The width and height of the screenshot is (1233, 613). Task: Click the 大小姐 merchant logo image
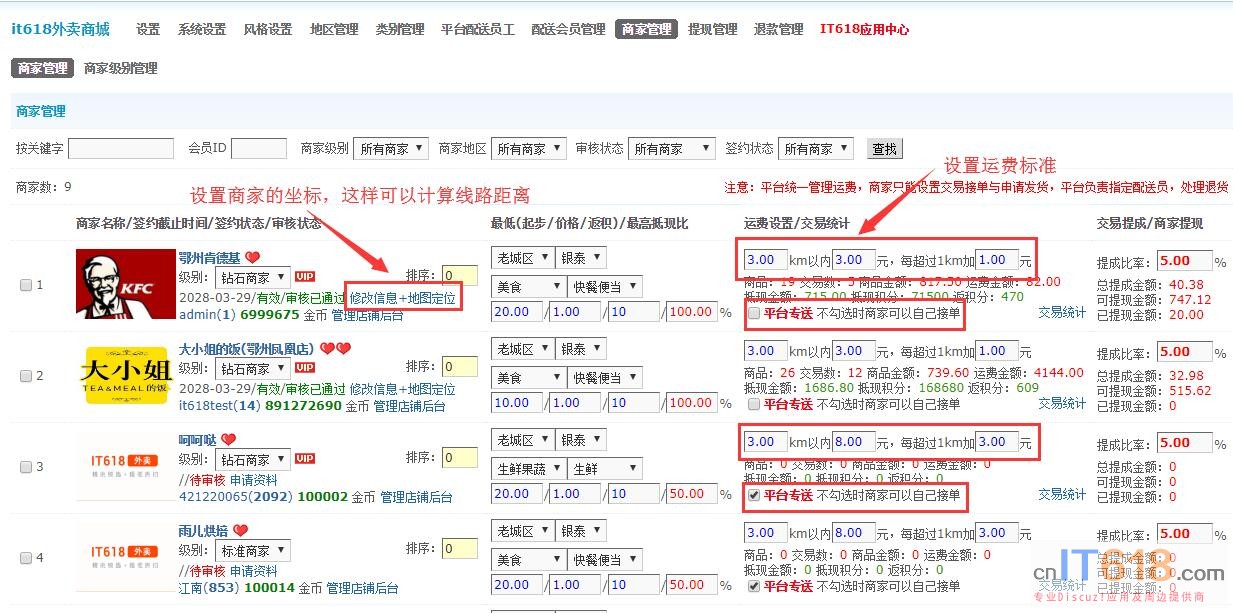(125, 375)
